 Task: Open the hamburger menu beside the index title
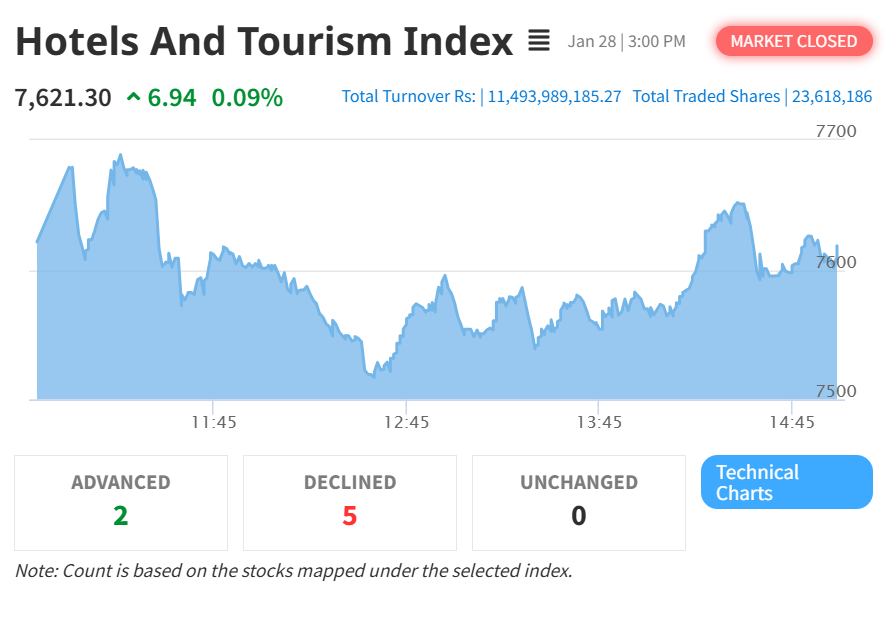point(538,41)
